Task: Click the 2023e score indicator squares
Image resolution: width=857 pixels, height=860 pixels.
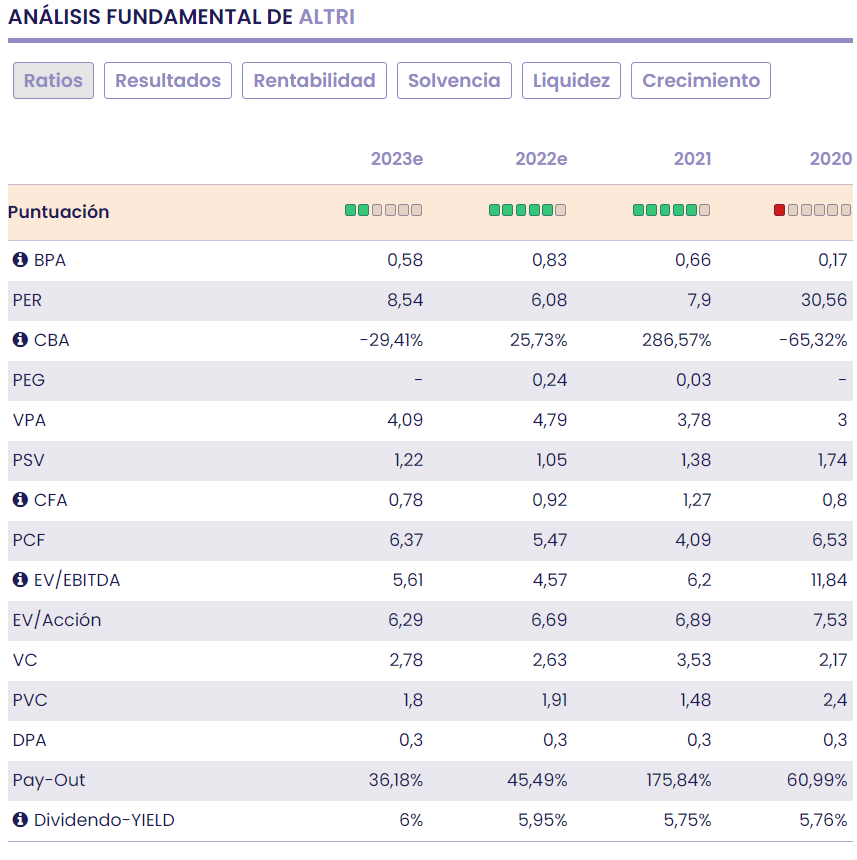Action: pos(383,210)
